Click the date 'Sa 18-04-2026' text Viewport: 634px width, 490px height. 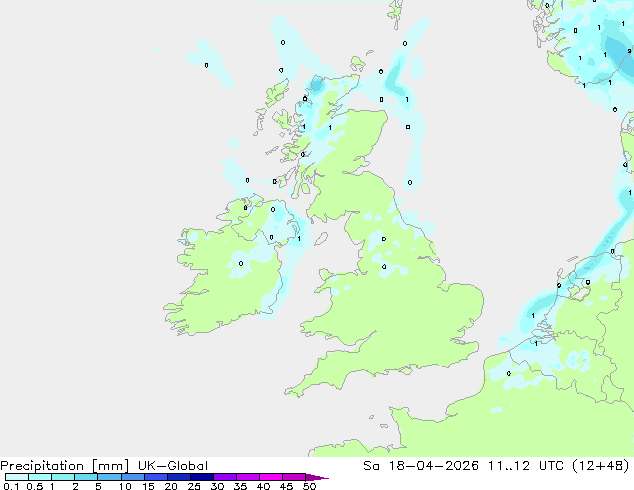(421, 466)
